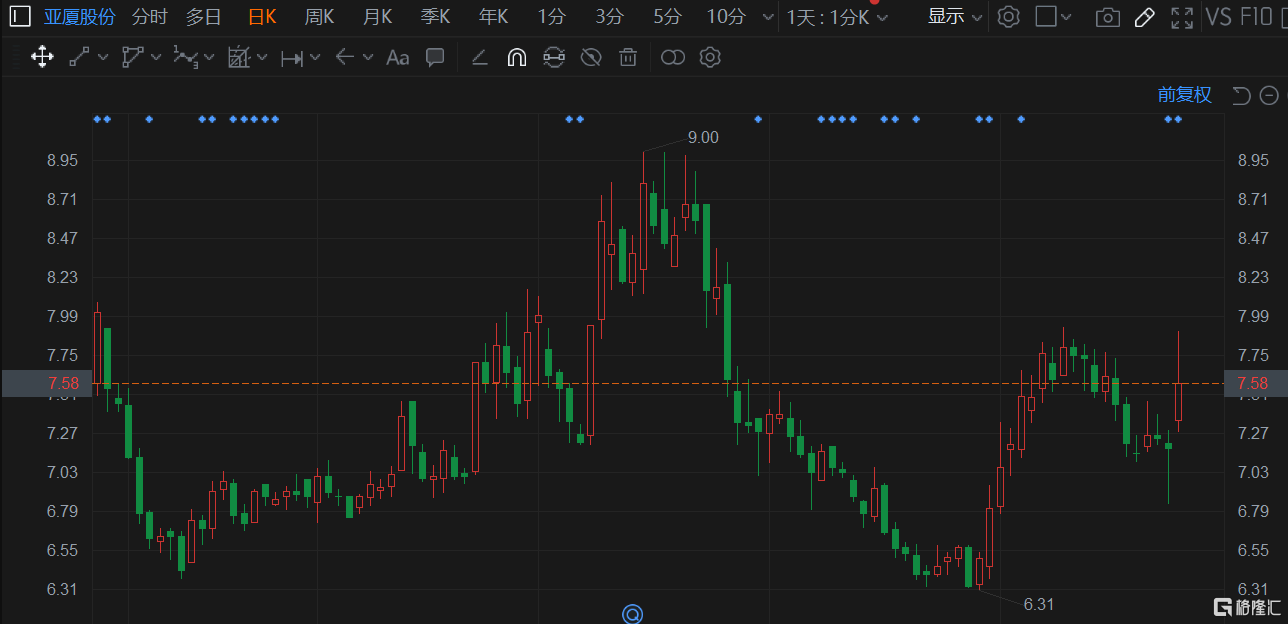Add a comment bubble annotation
Viewport: 1288px width, 624px height.
pos(435,57)
